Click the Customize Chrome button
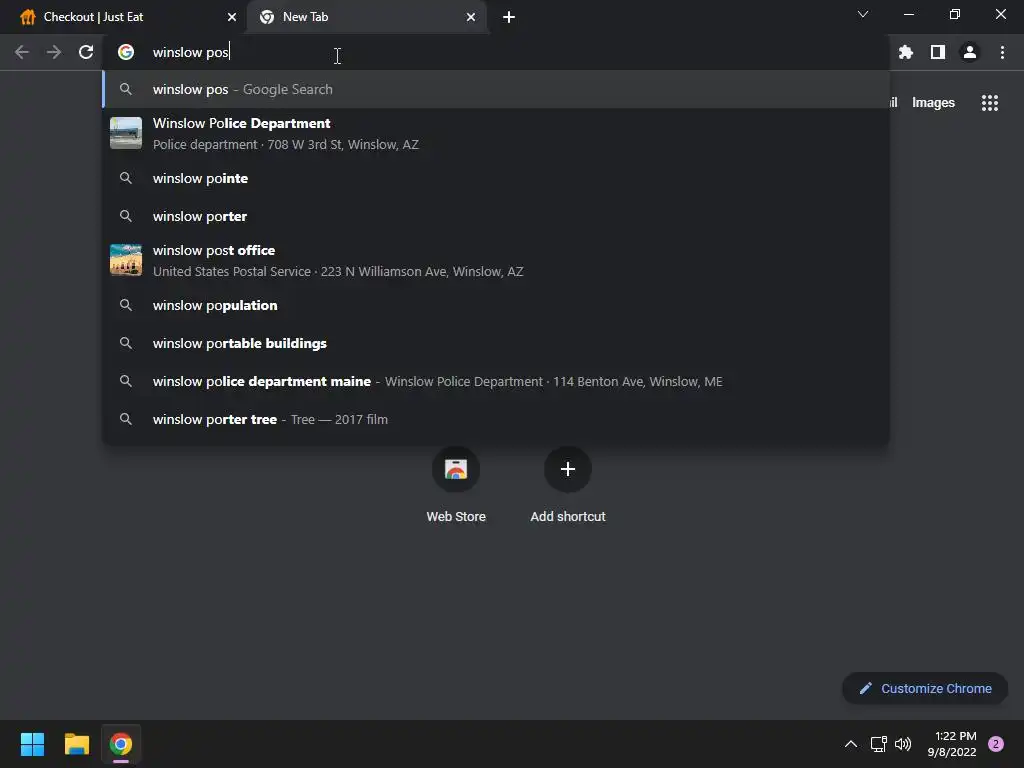The width and height of the screenshot is (1024, 768). point(925,688)
